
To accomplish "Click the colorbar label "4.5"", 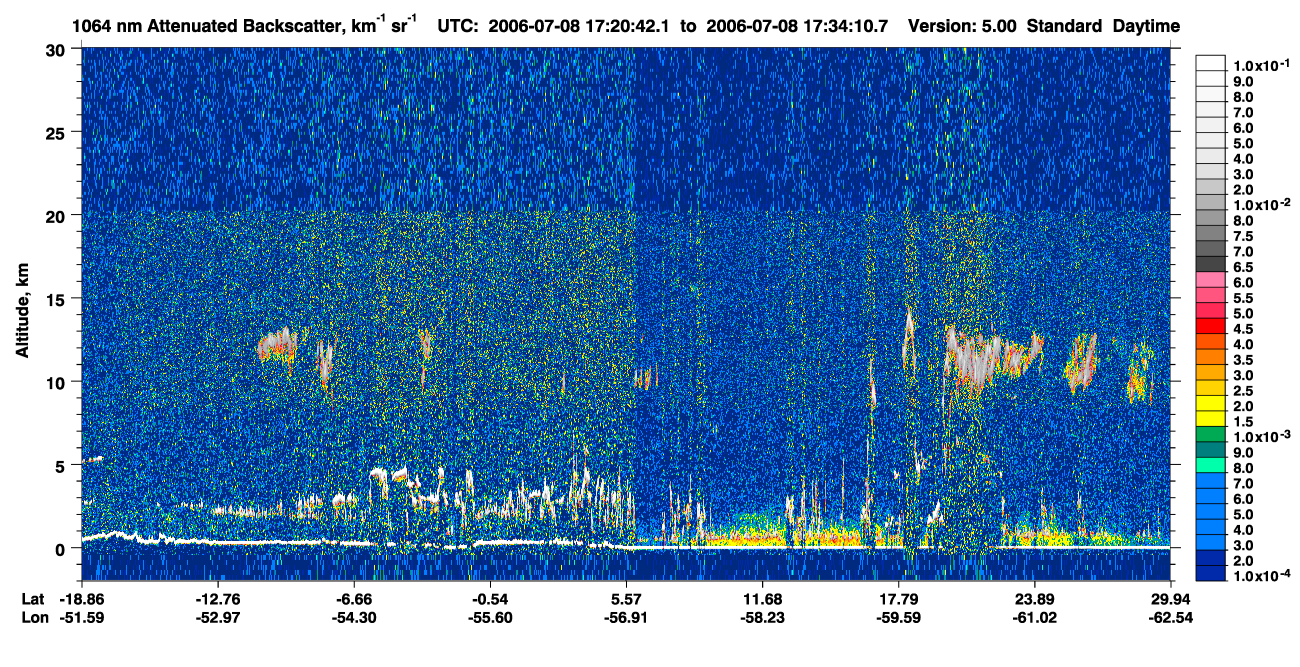I will point(1243,330).
